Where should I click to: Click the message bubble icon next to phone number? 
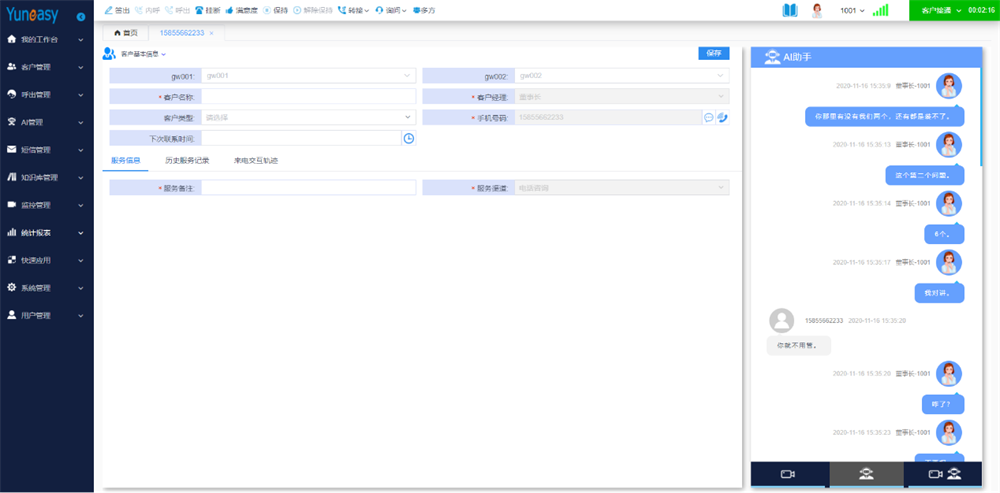coord(709,117)
